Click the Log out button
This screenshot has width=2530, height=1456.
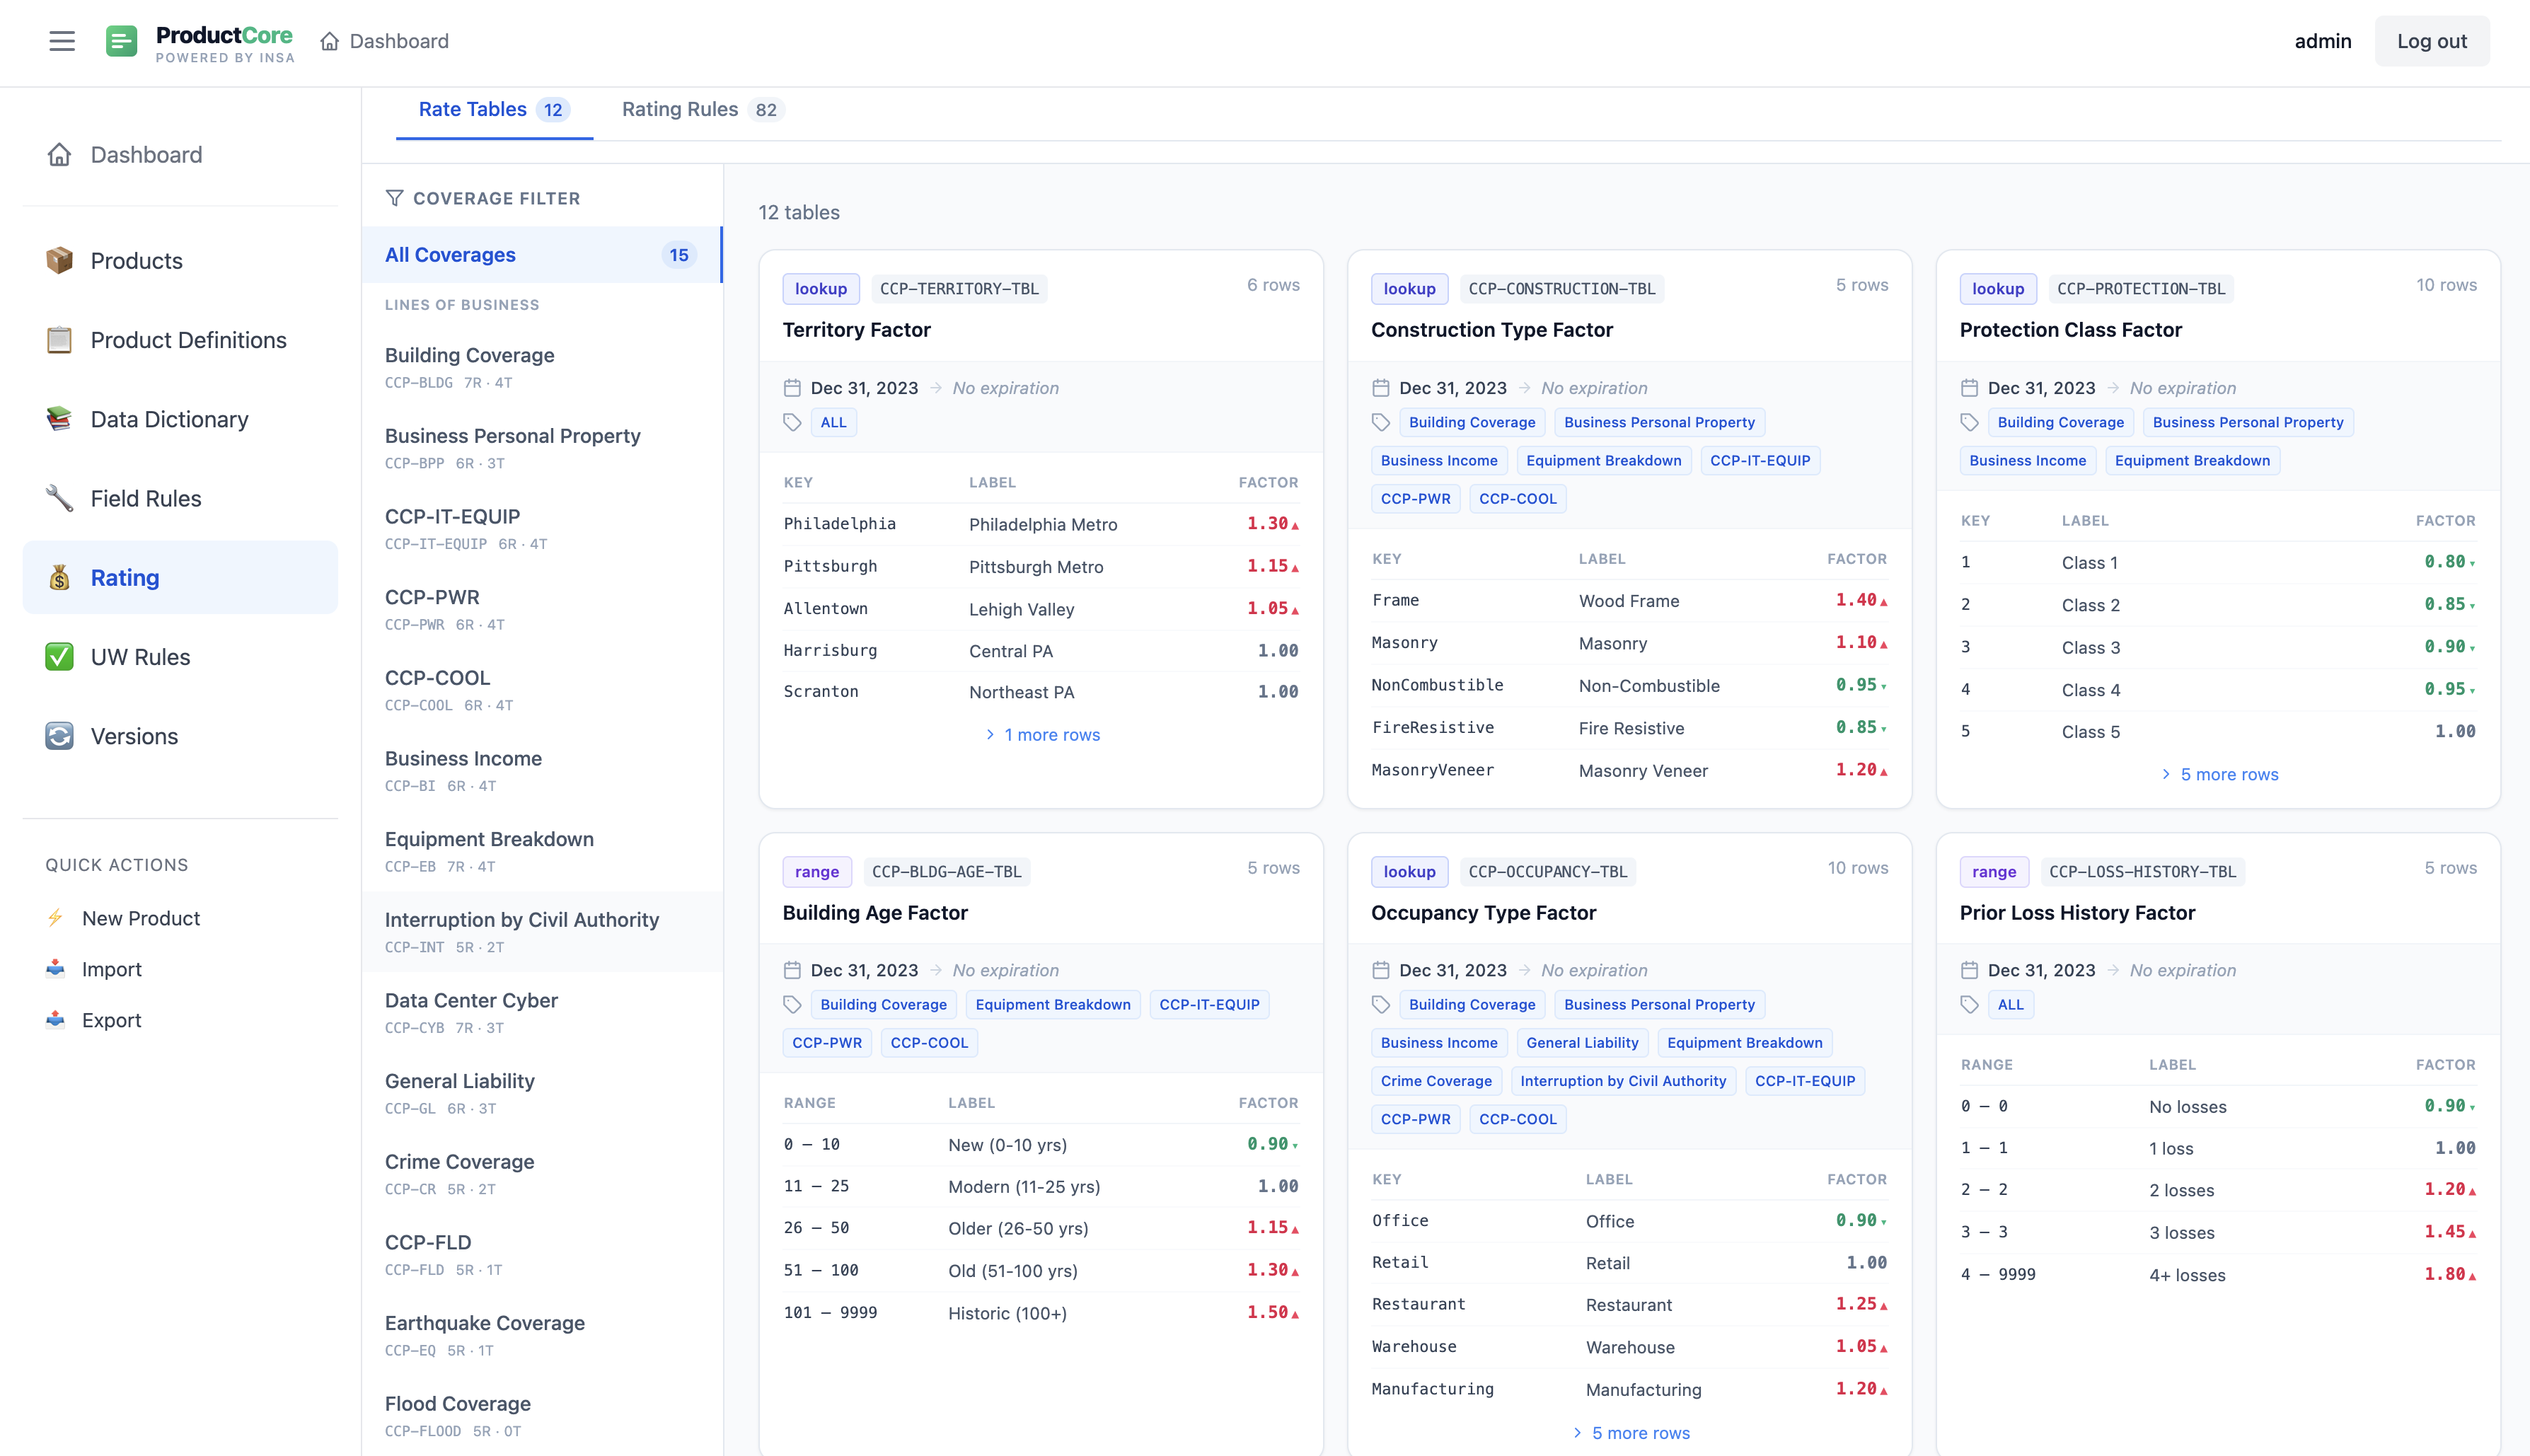[x=2431, y=41]
